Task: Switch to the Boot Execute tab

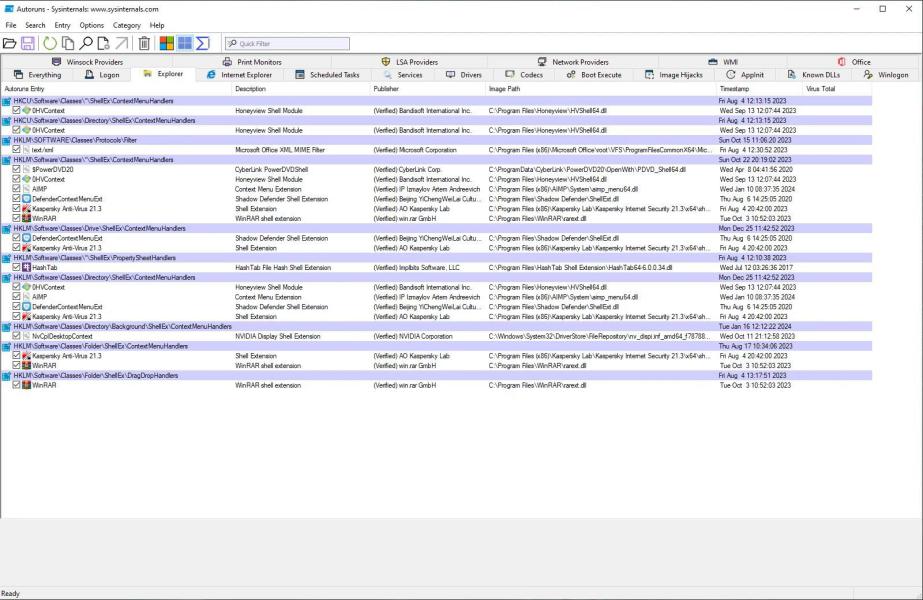Action: (x=594, y=75)
